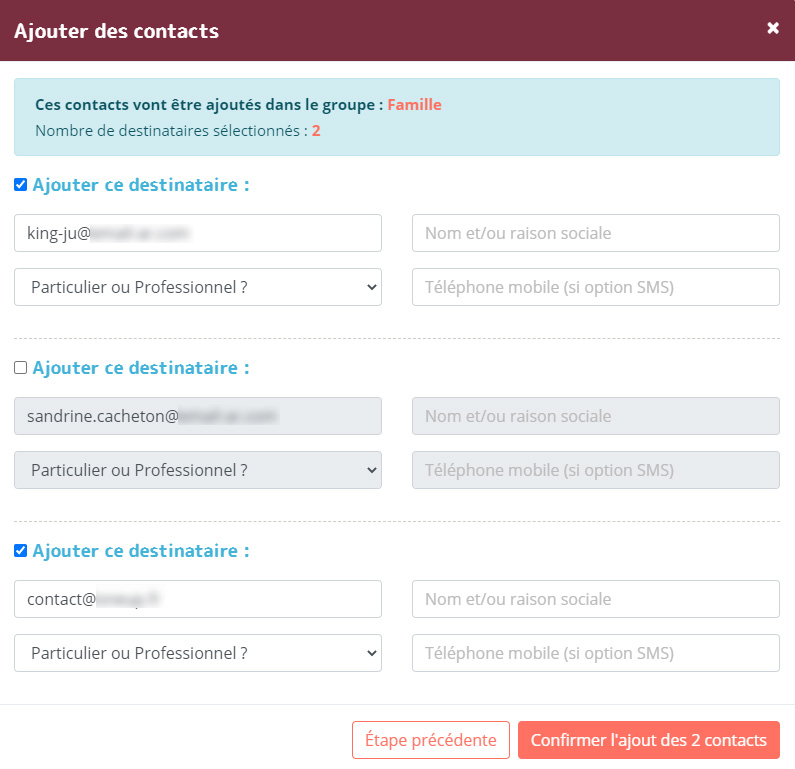Check the sandrine.cacheton recipient checkbox
Image resolution: width=795 pixels, height=769 pixels.
(20, 368)
